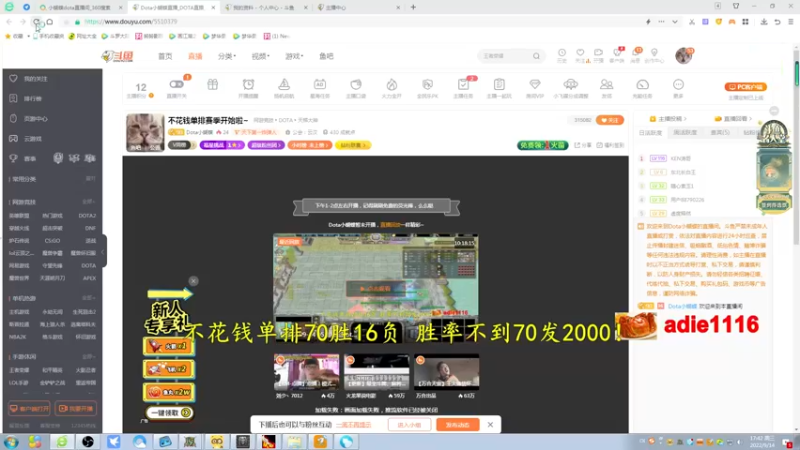Click 进入小组 button in bottom notice

[x=409, y=424]
